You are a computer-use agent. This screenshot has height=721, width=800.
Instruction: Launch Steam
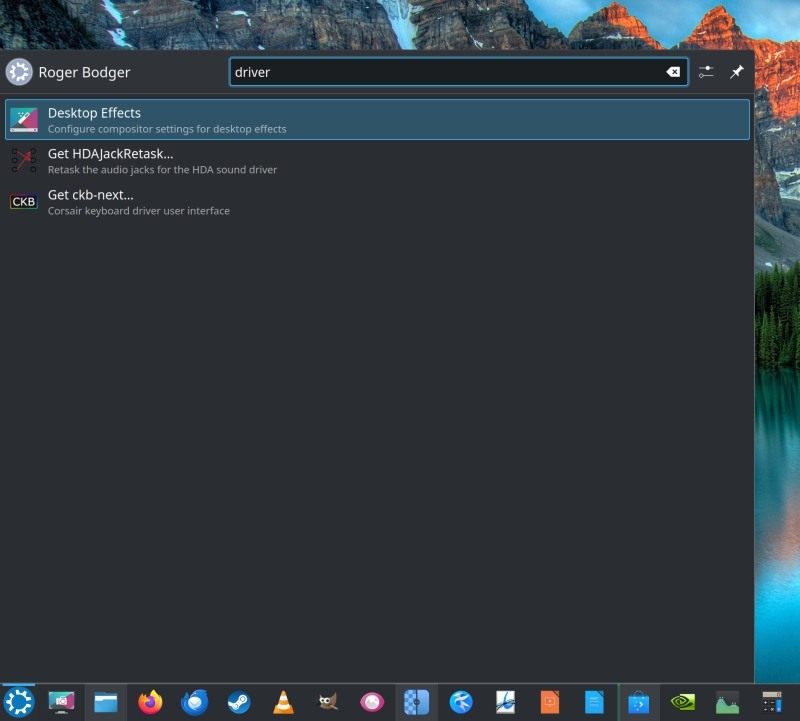point(238,702)
